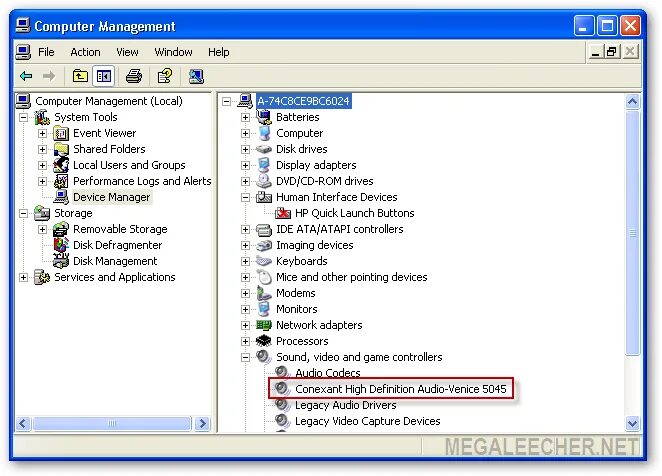This screenshot has height=476, width=662.
Task: Select Legacy Video Capture Devices entry
Action: click(367, 421)
